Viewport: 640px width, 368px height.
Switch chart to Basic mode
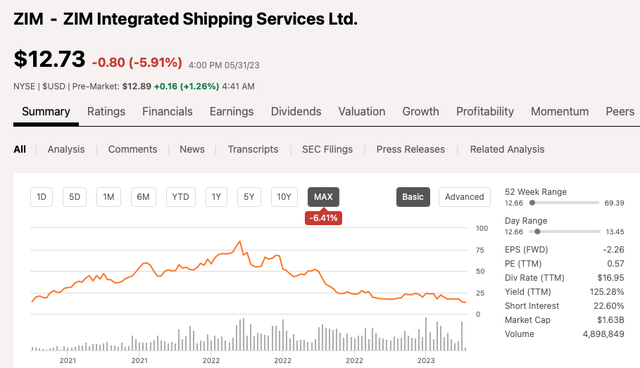(413, 197)
